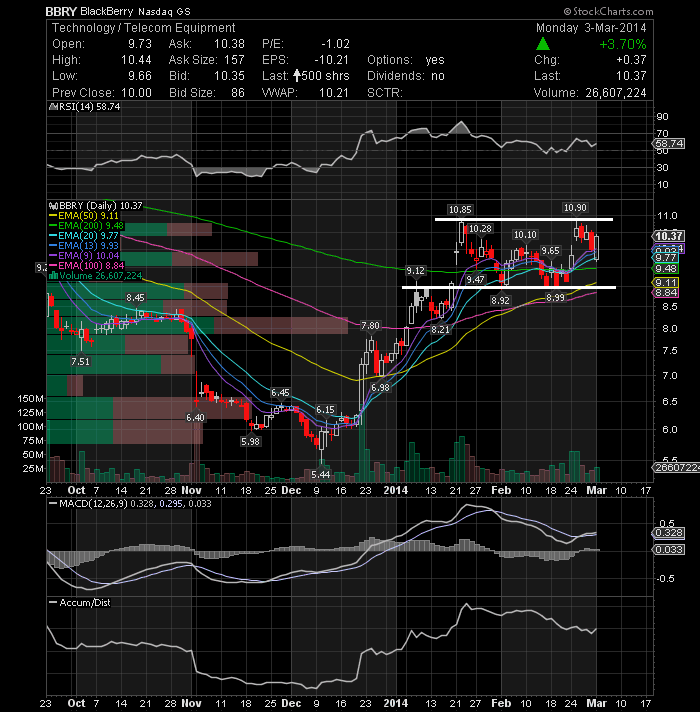Click the 58.74 tag on RSI axis
The width and height of the screenshot is (700, 712).
point(669,143)
